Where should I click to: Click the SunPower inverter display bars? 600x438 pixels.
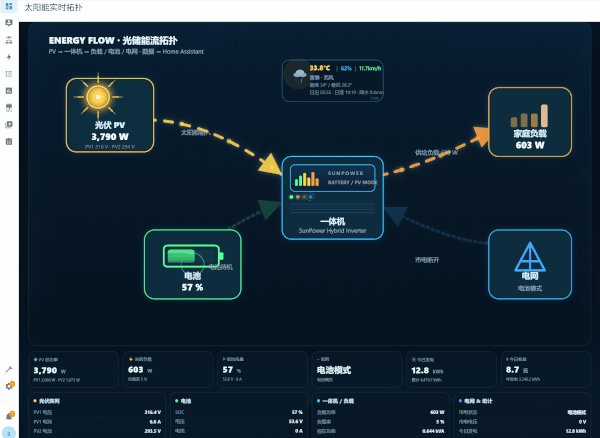coord(307,179)
